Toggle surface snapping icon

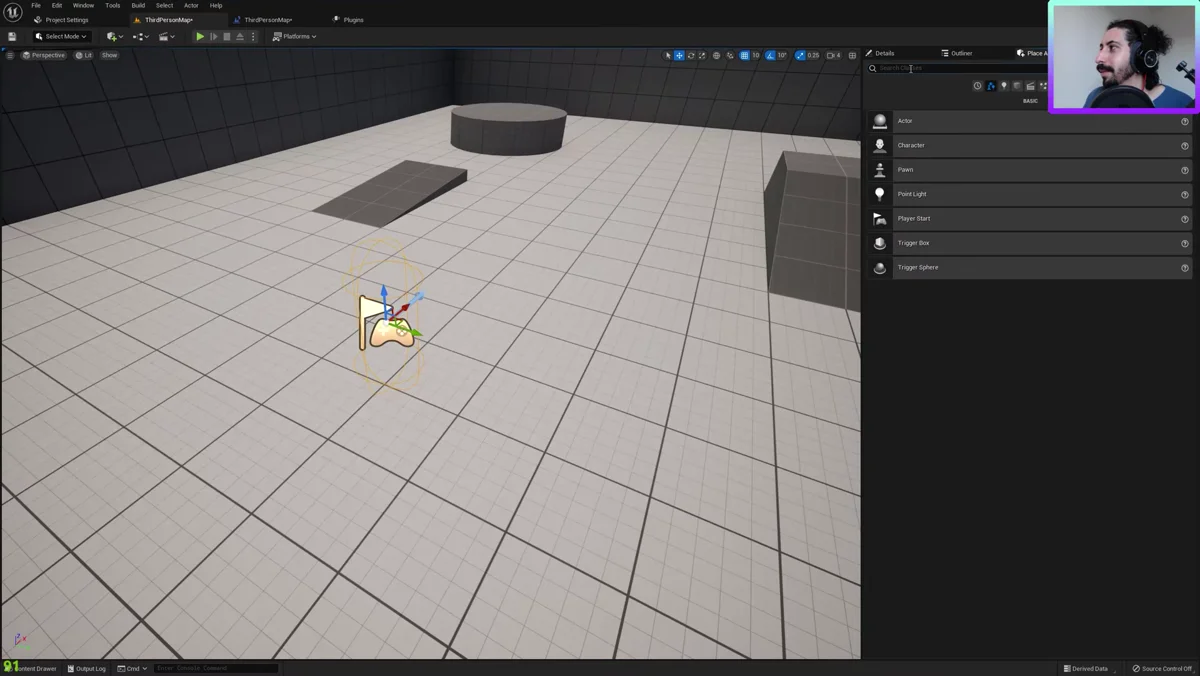[x=730, y=55]
